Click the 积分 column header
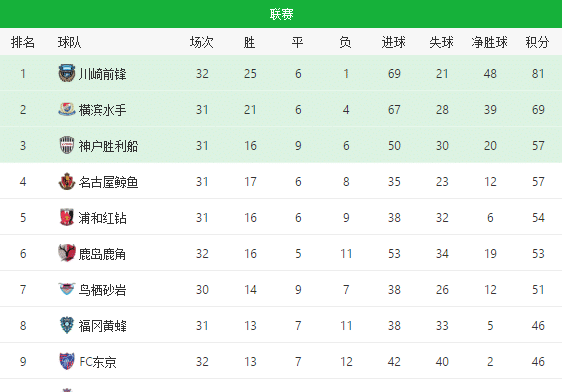 tap(537, 42)
